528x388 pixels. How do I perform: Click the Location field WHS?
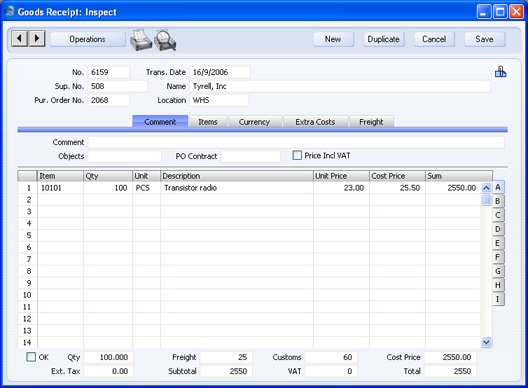tap(219, 100)
